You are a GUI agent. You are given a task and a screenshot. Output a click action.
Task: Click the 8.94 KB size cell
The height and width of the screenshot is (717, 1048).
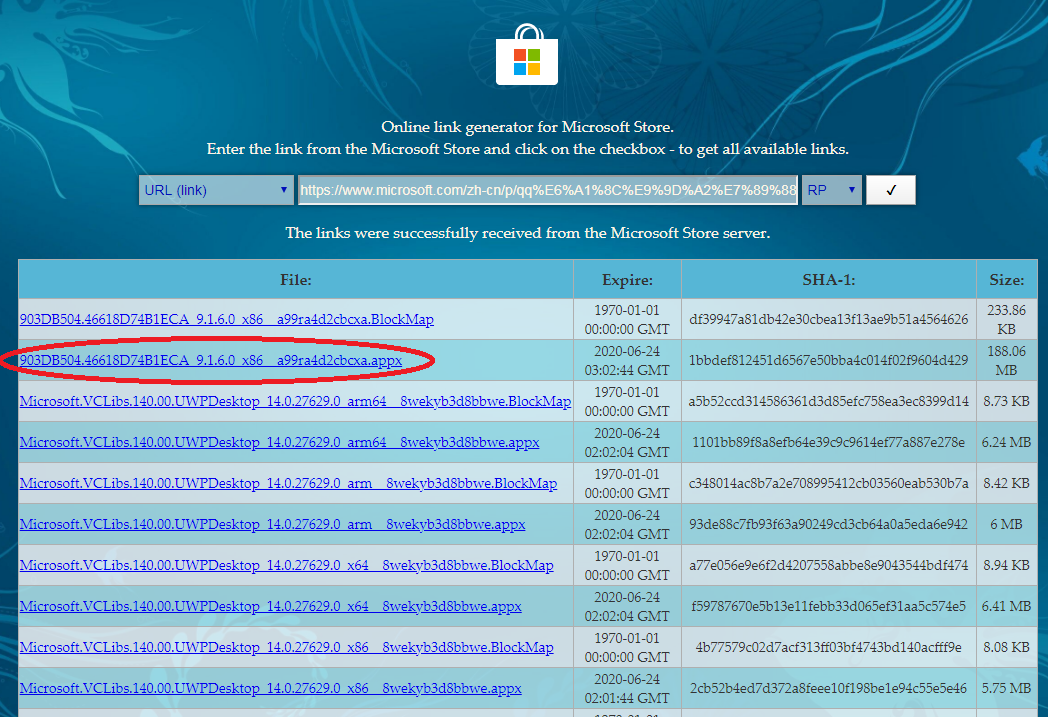coord(1007,565)
